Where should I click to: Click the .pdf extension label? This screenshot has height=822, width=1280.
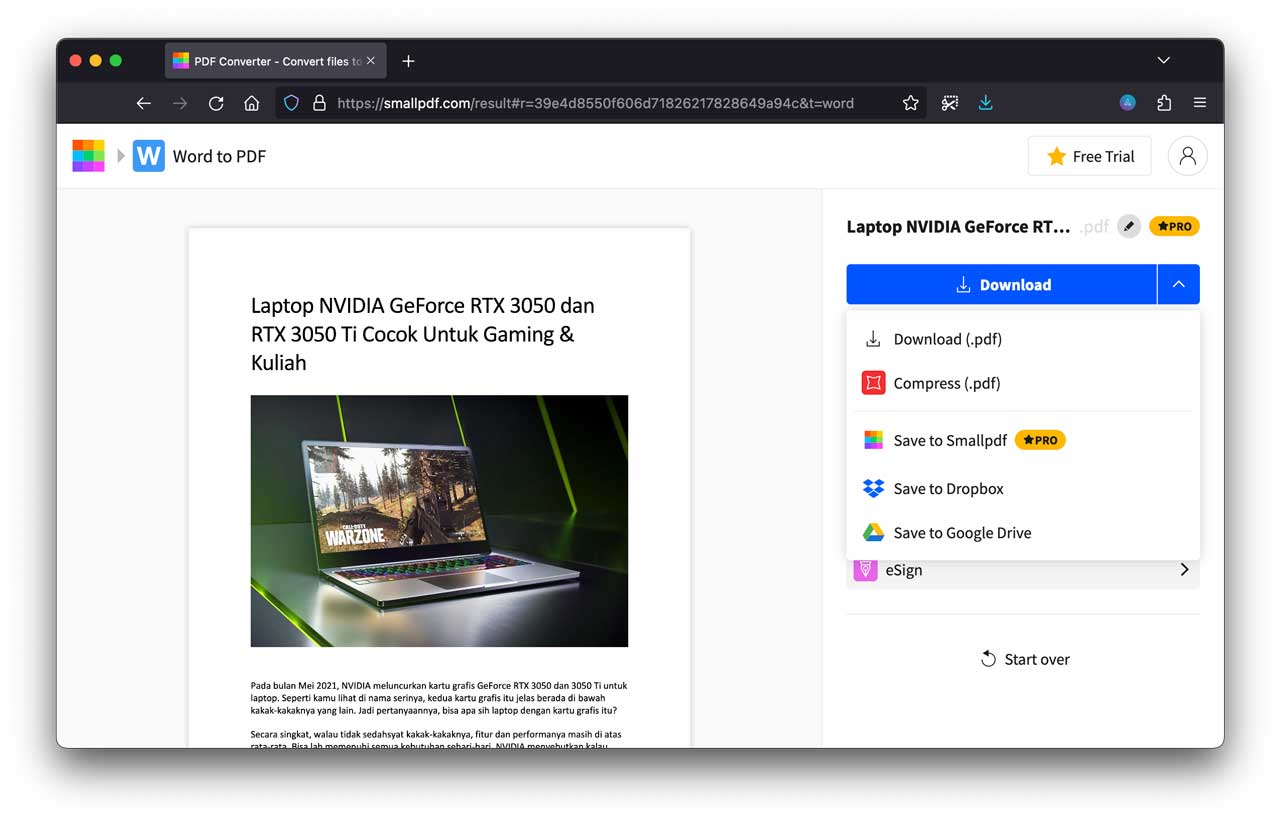(1095, 227)
